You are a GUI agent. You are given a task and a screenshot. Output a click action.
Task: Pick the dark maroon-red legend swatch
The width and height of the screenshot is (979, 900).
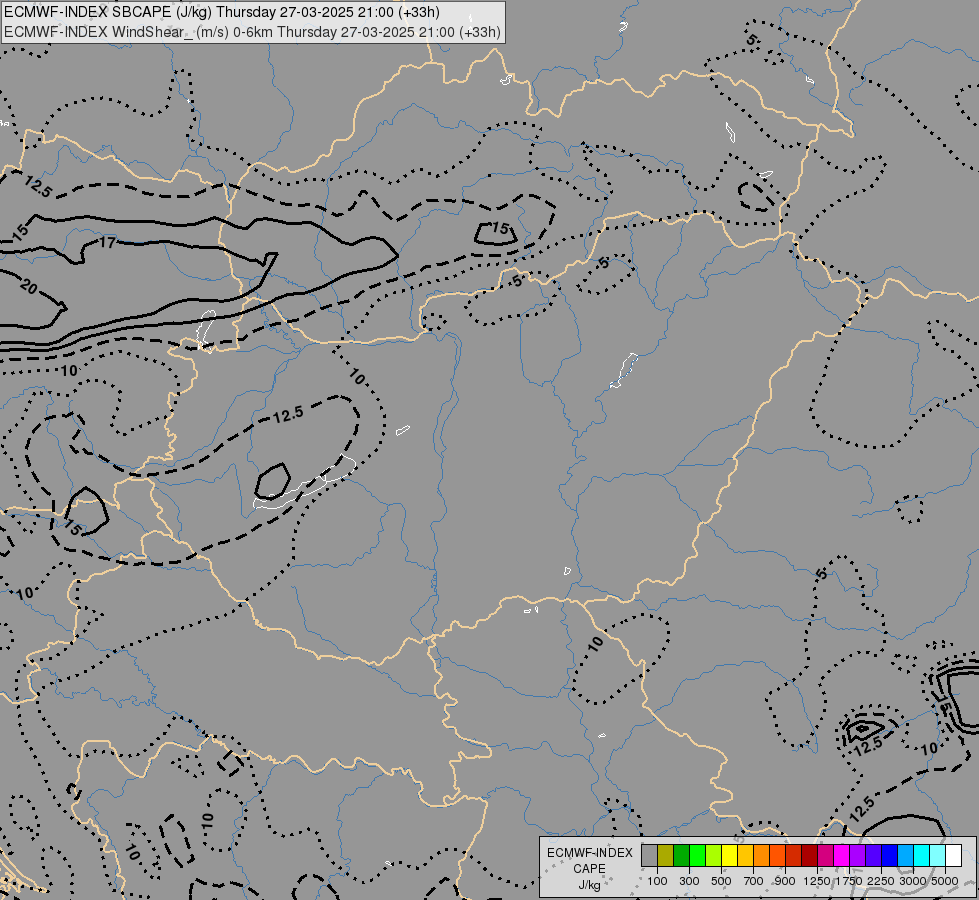pyautogui.click(x=809, y=855)
